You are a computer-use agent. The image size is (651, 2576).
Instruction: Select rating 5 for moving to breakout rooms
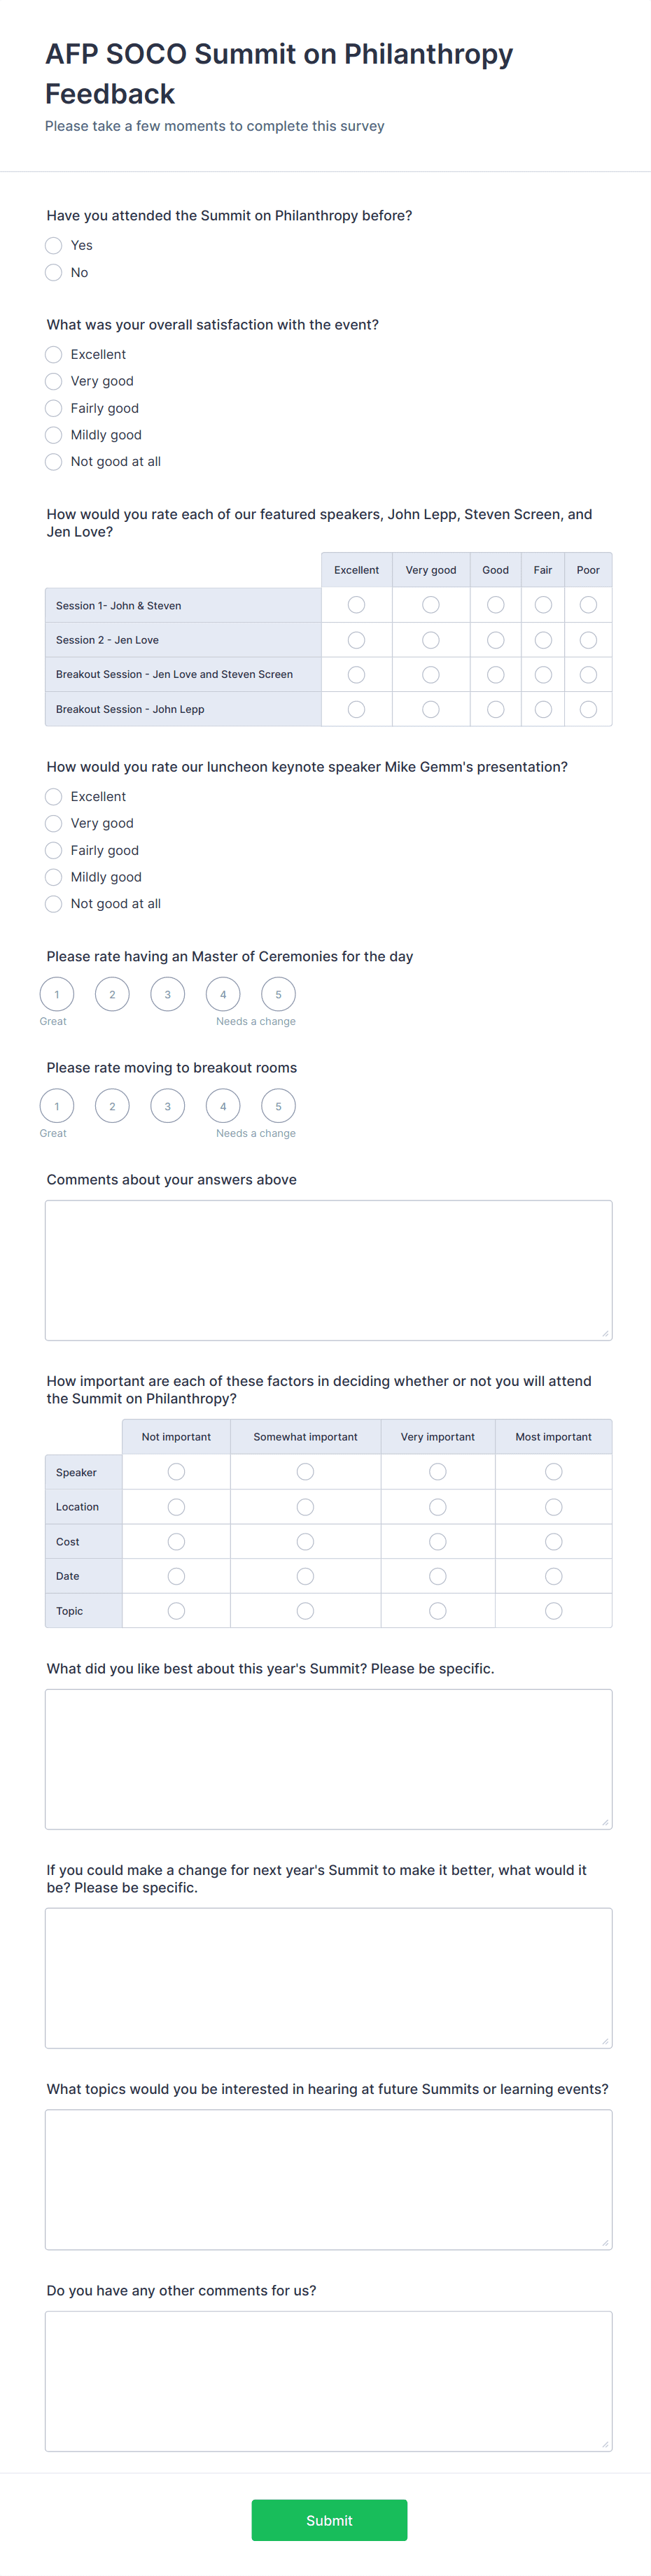coord(278,1105)
